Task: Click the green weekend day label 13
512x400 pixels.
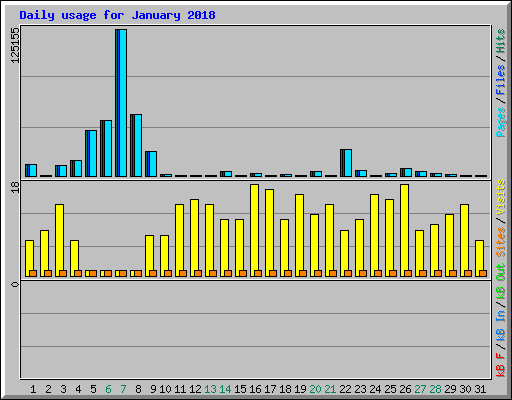Action: 210,389
